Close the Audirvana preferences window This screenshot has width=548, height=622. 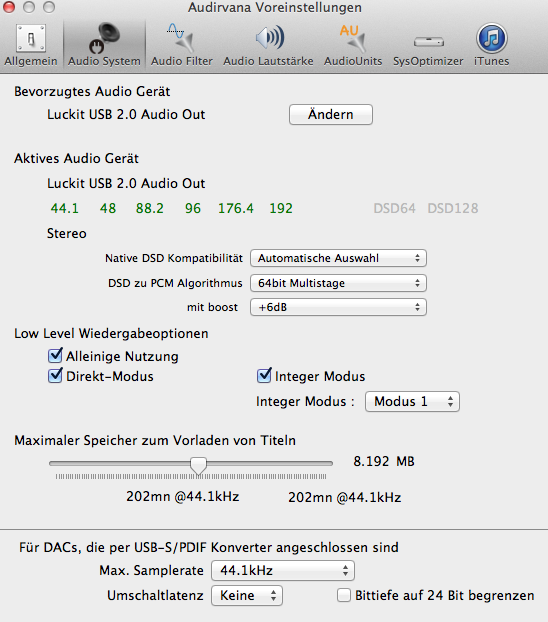click(x=9, y=7)
